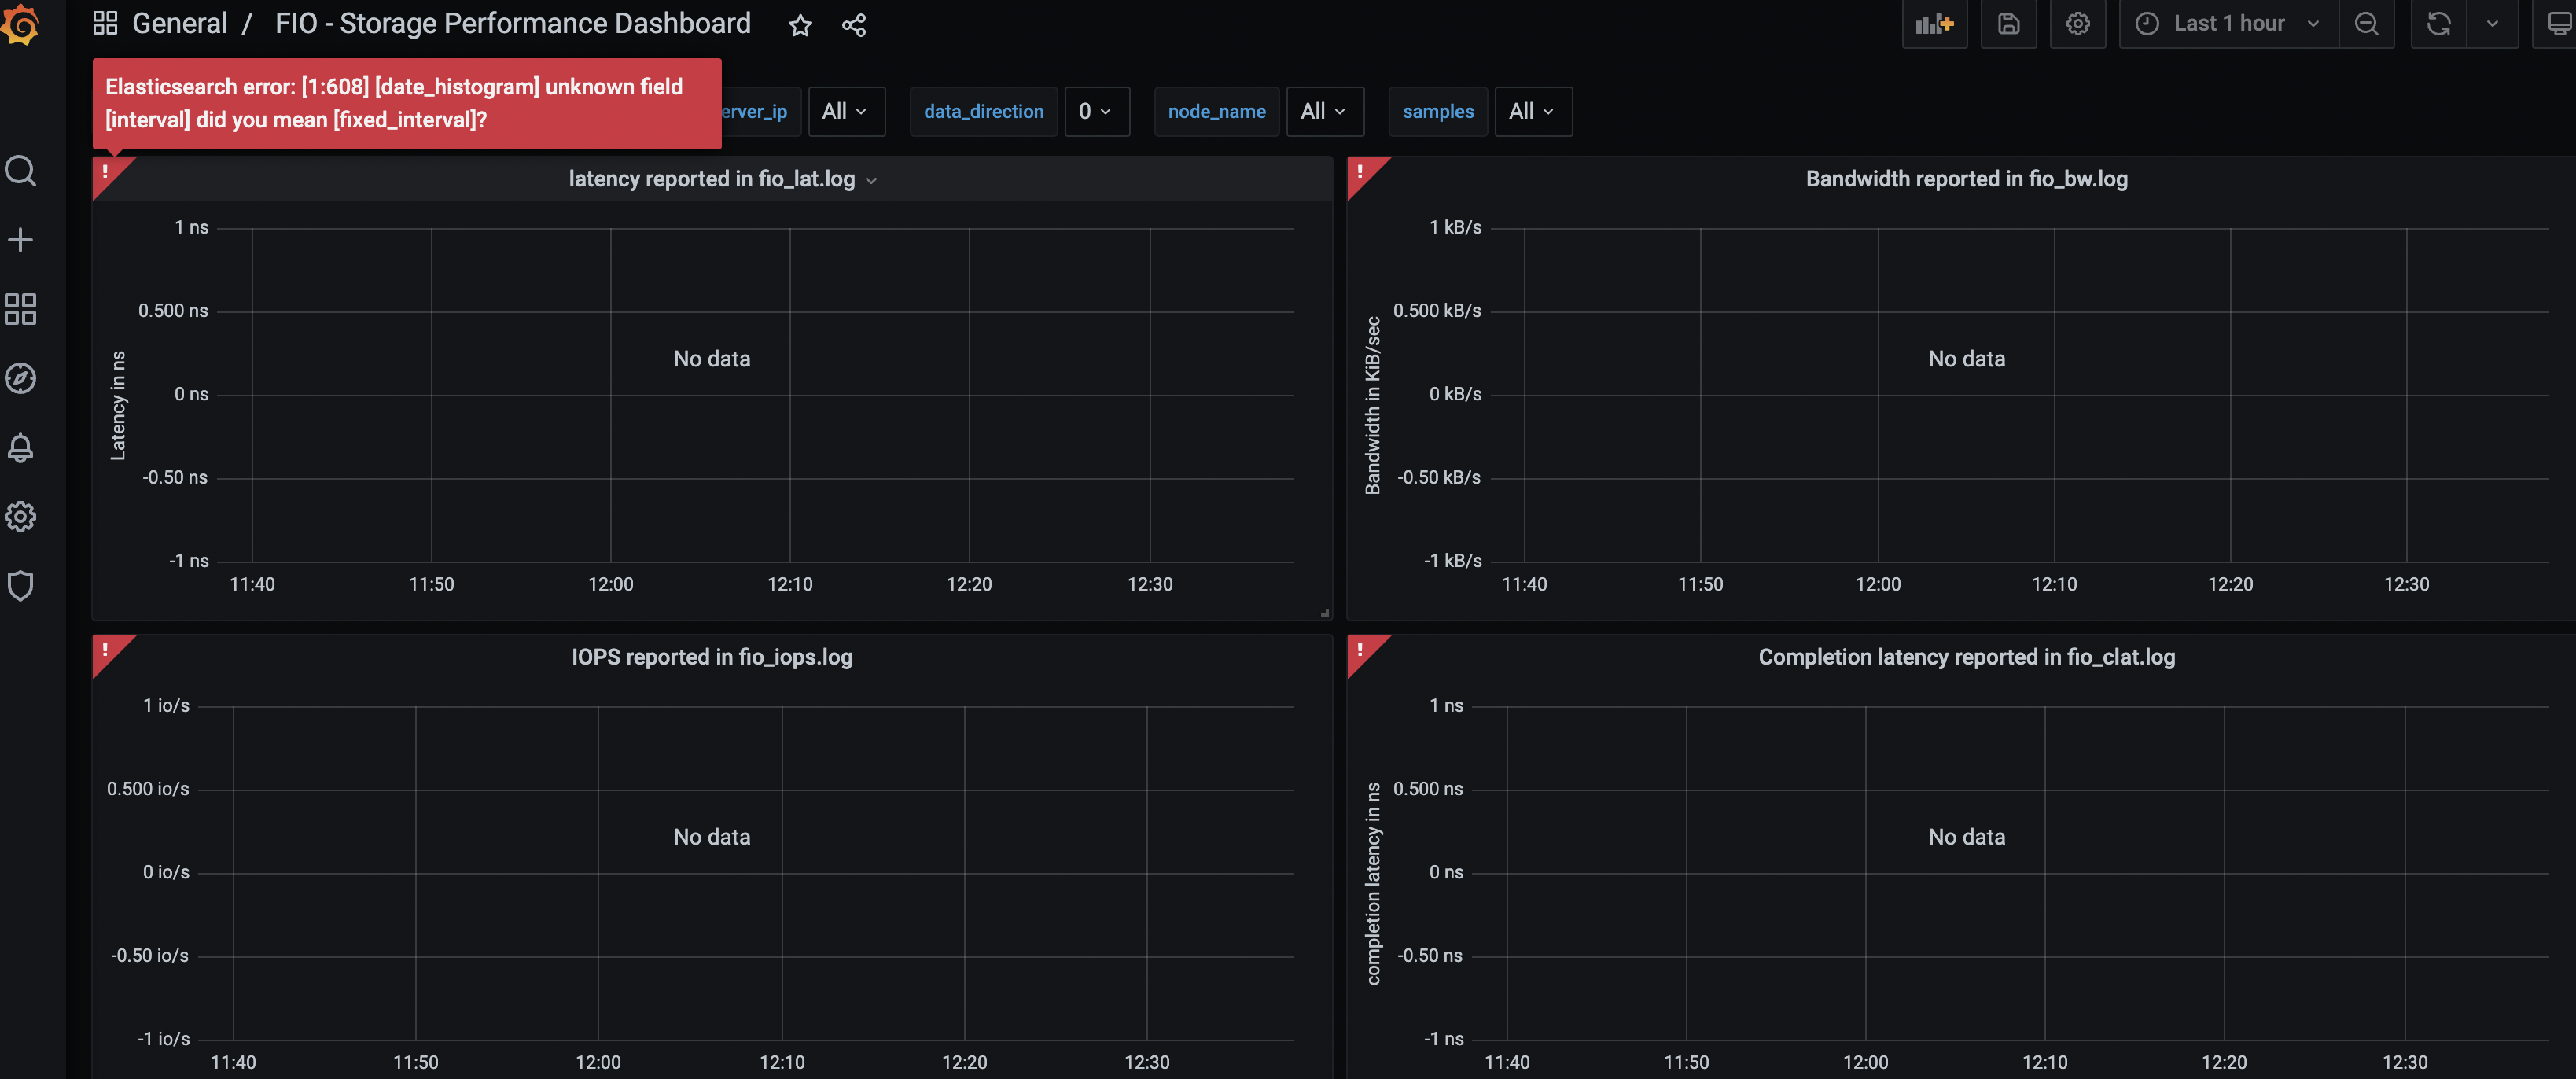The height and width of the screenshot is (1079, 2576).
Task: Open the search icon in sidebar
Action: pyautogui.click(x=21, y=171)
